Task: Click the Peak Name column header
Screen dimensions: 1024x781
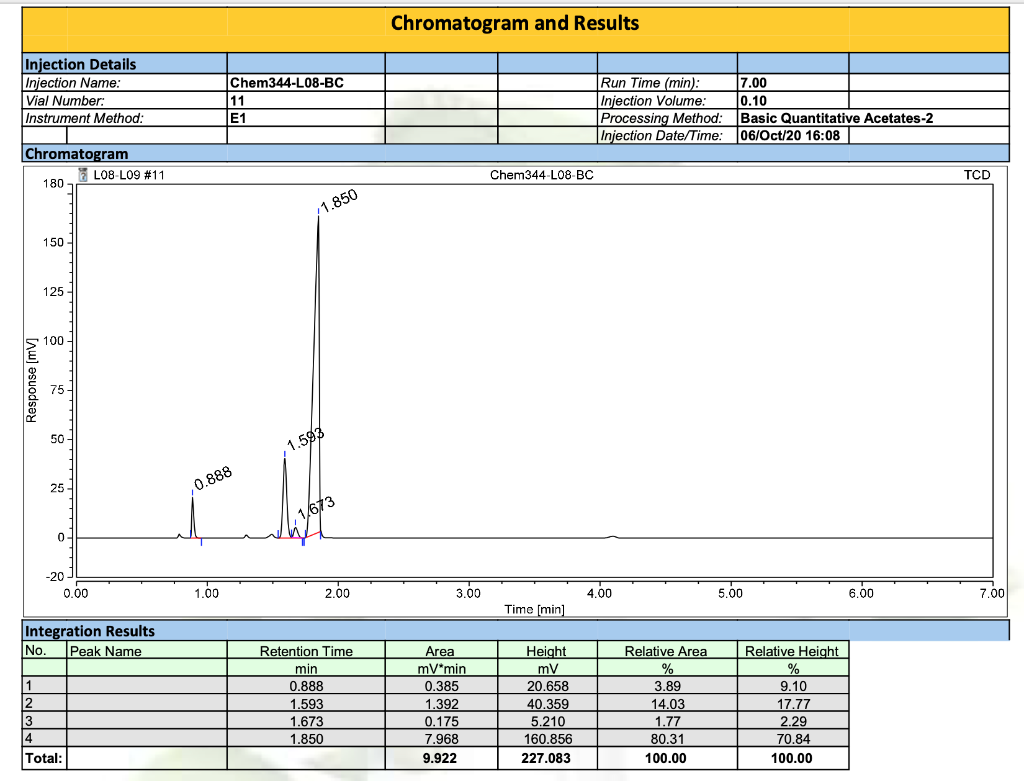Action: (106, 651)
